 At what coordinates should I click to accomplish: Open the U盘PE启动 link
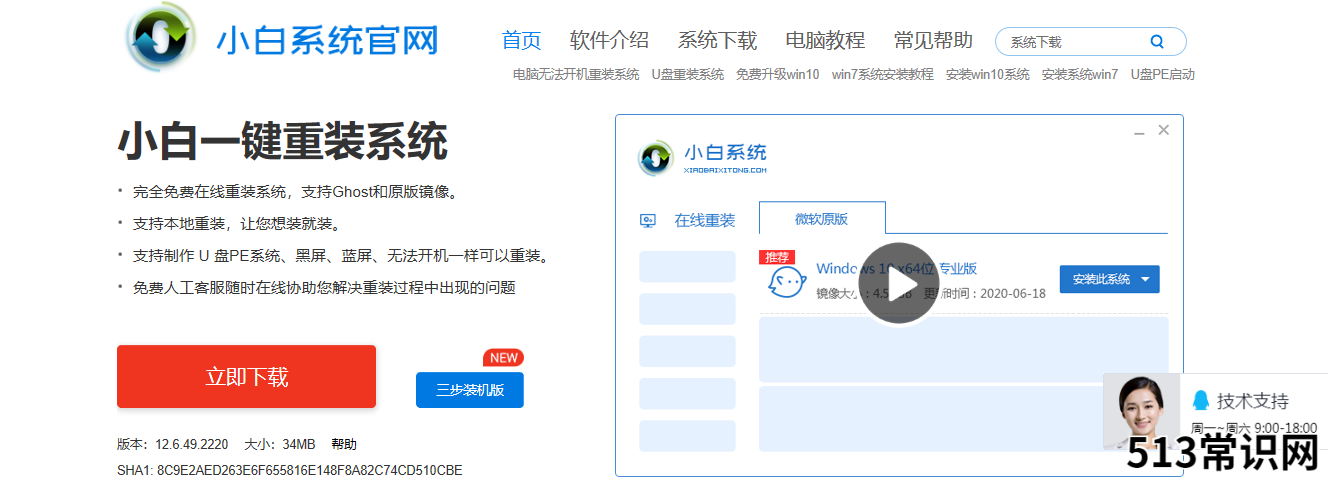point(1163,74)
